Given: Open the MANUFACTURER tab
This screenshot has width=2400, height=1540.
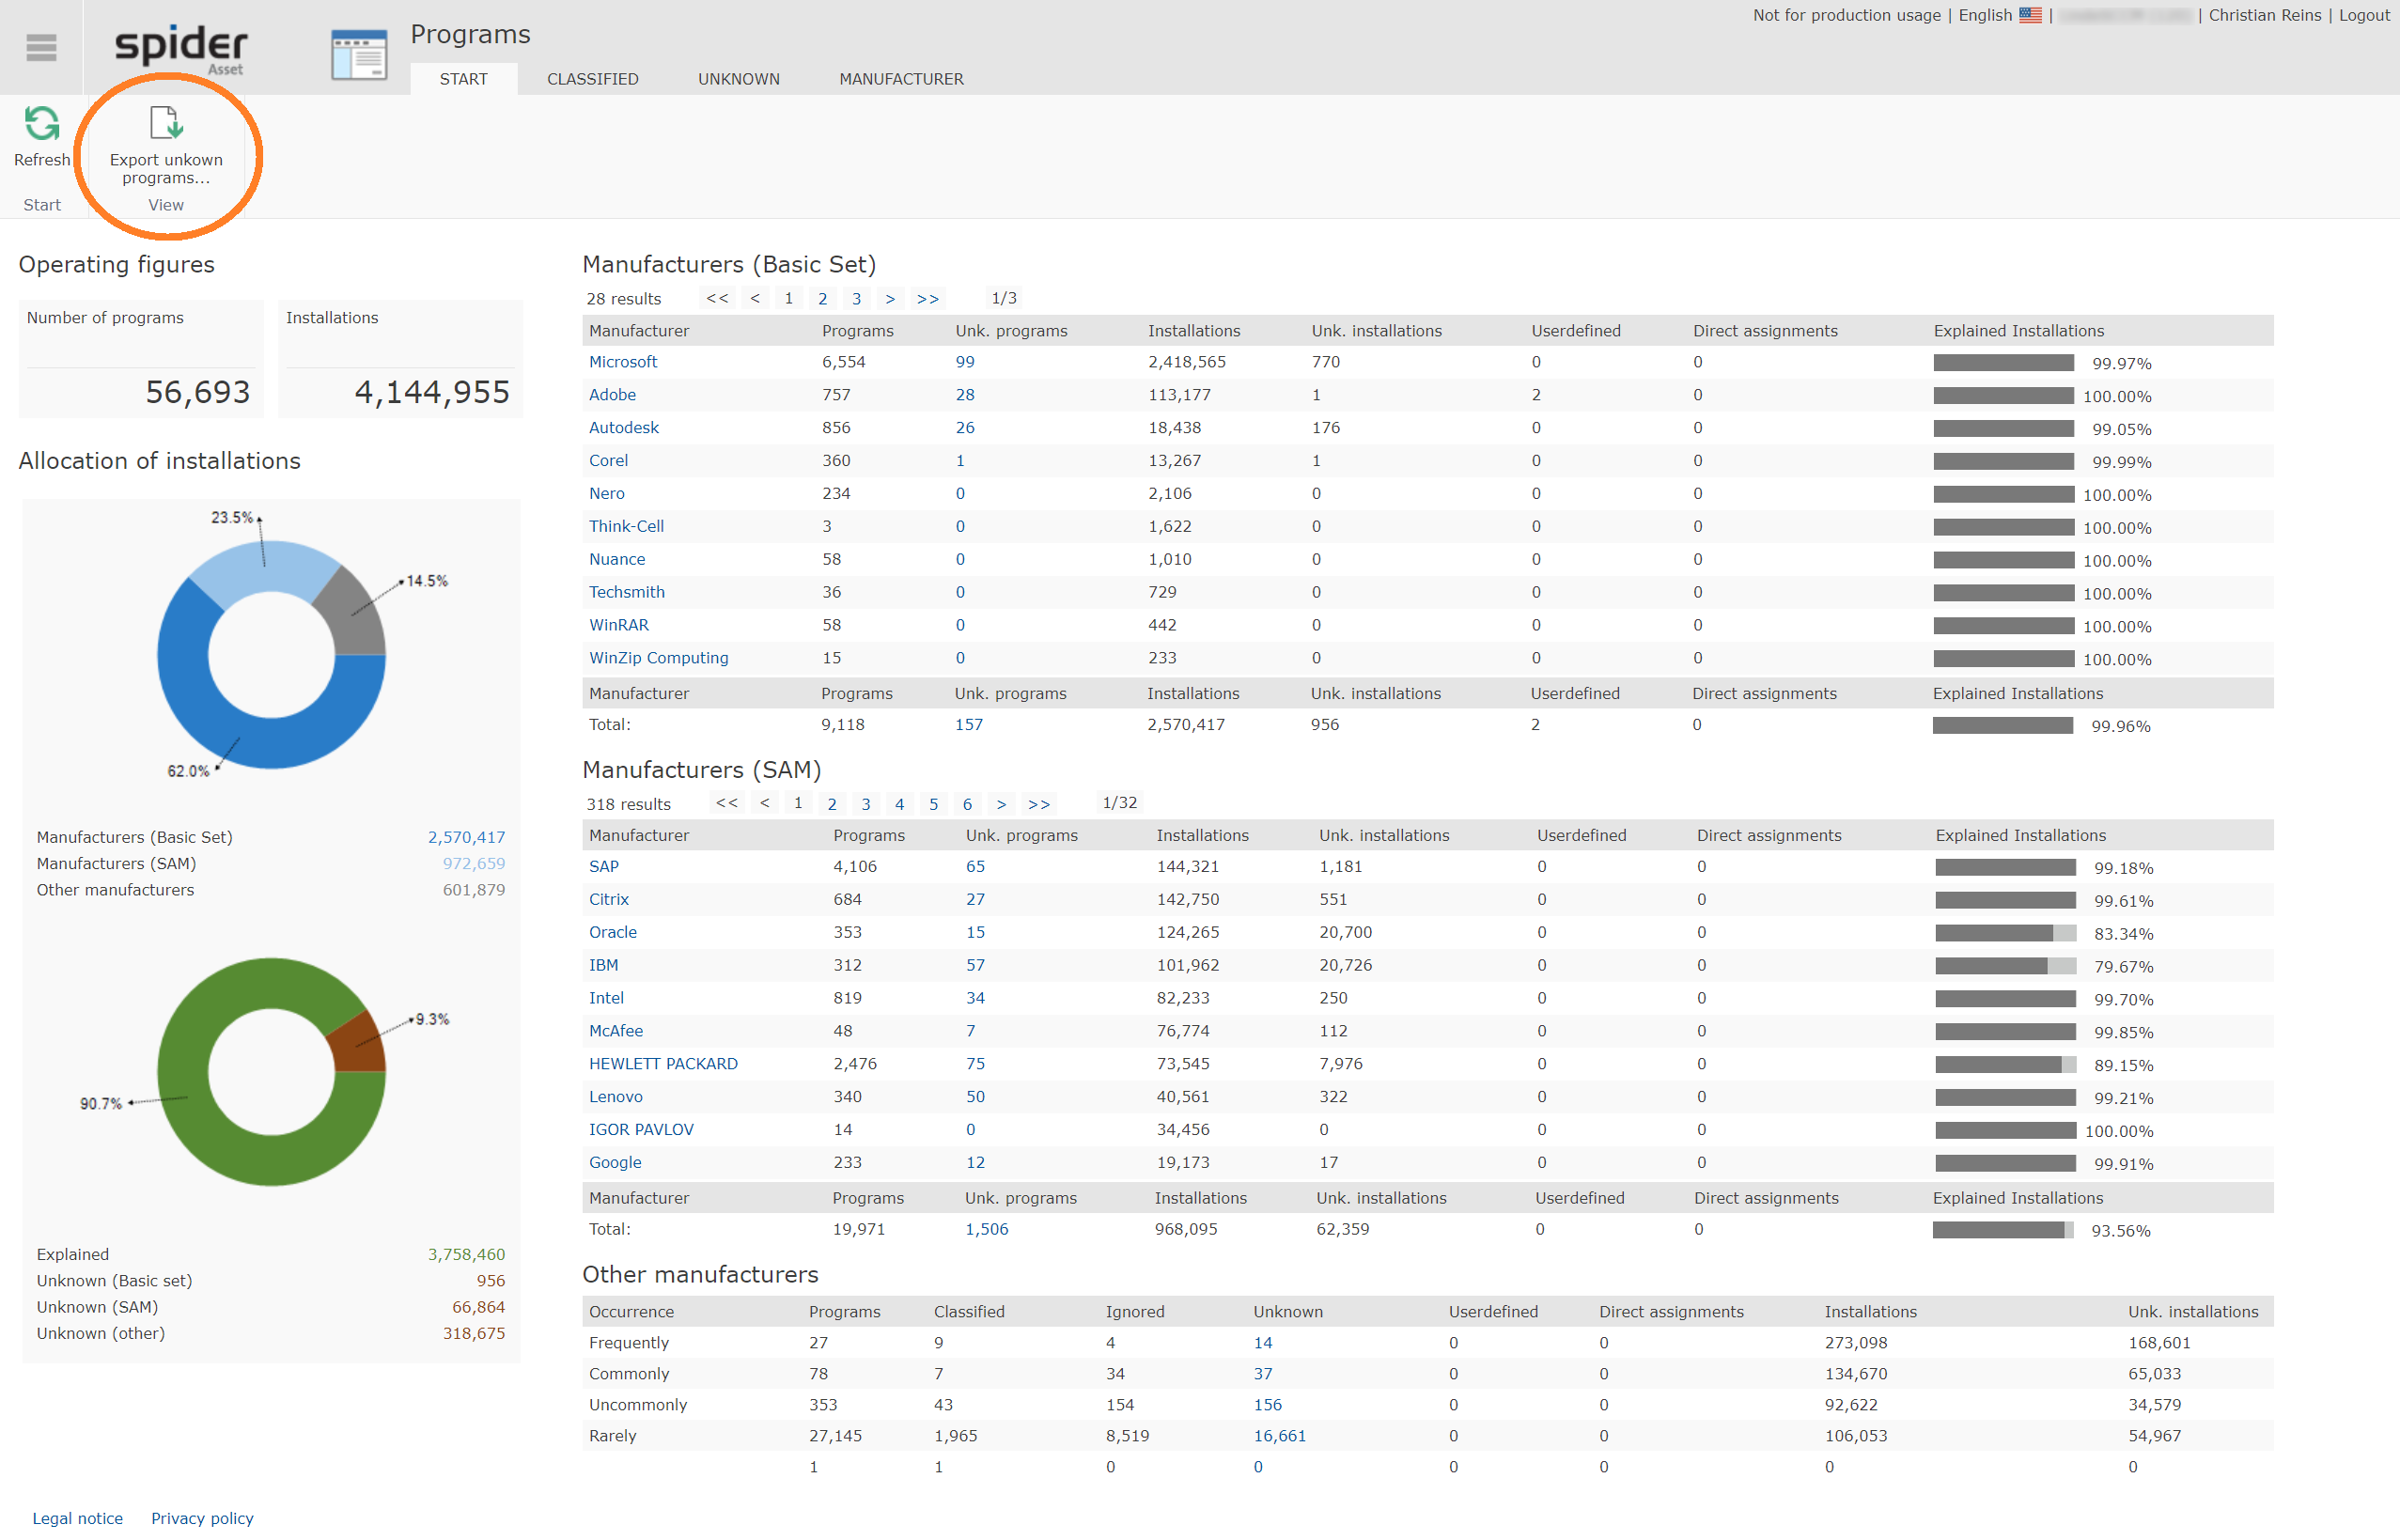Looking at the screenshot, I should click(x=901, y=79).
